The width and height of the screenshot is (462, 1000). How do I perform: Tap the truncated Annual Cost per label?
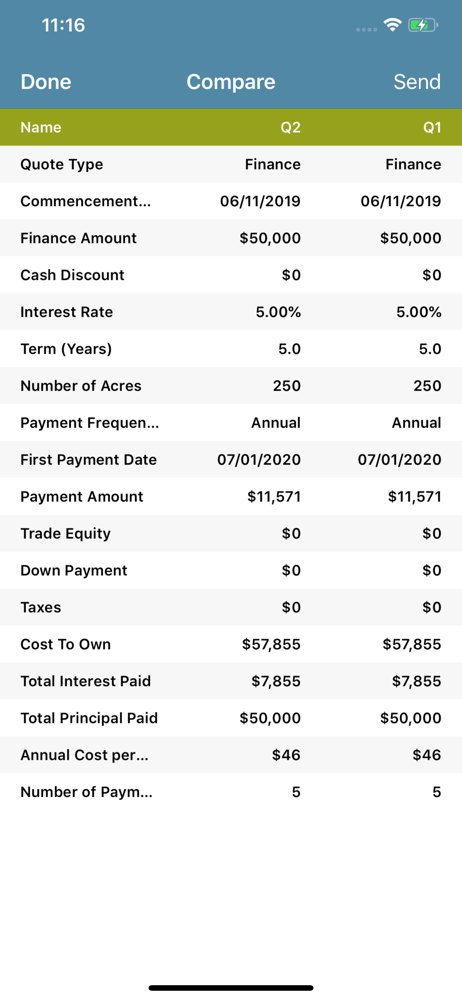(84, 756)
